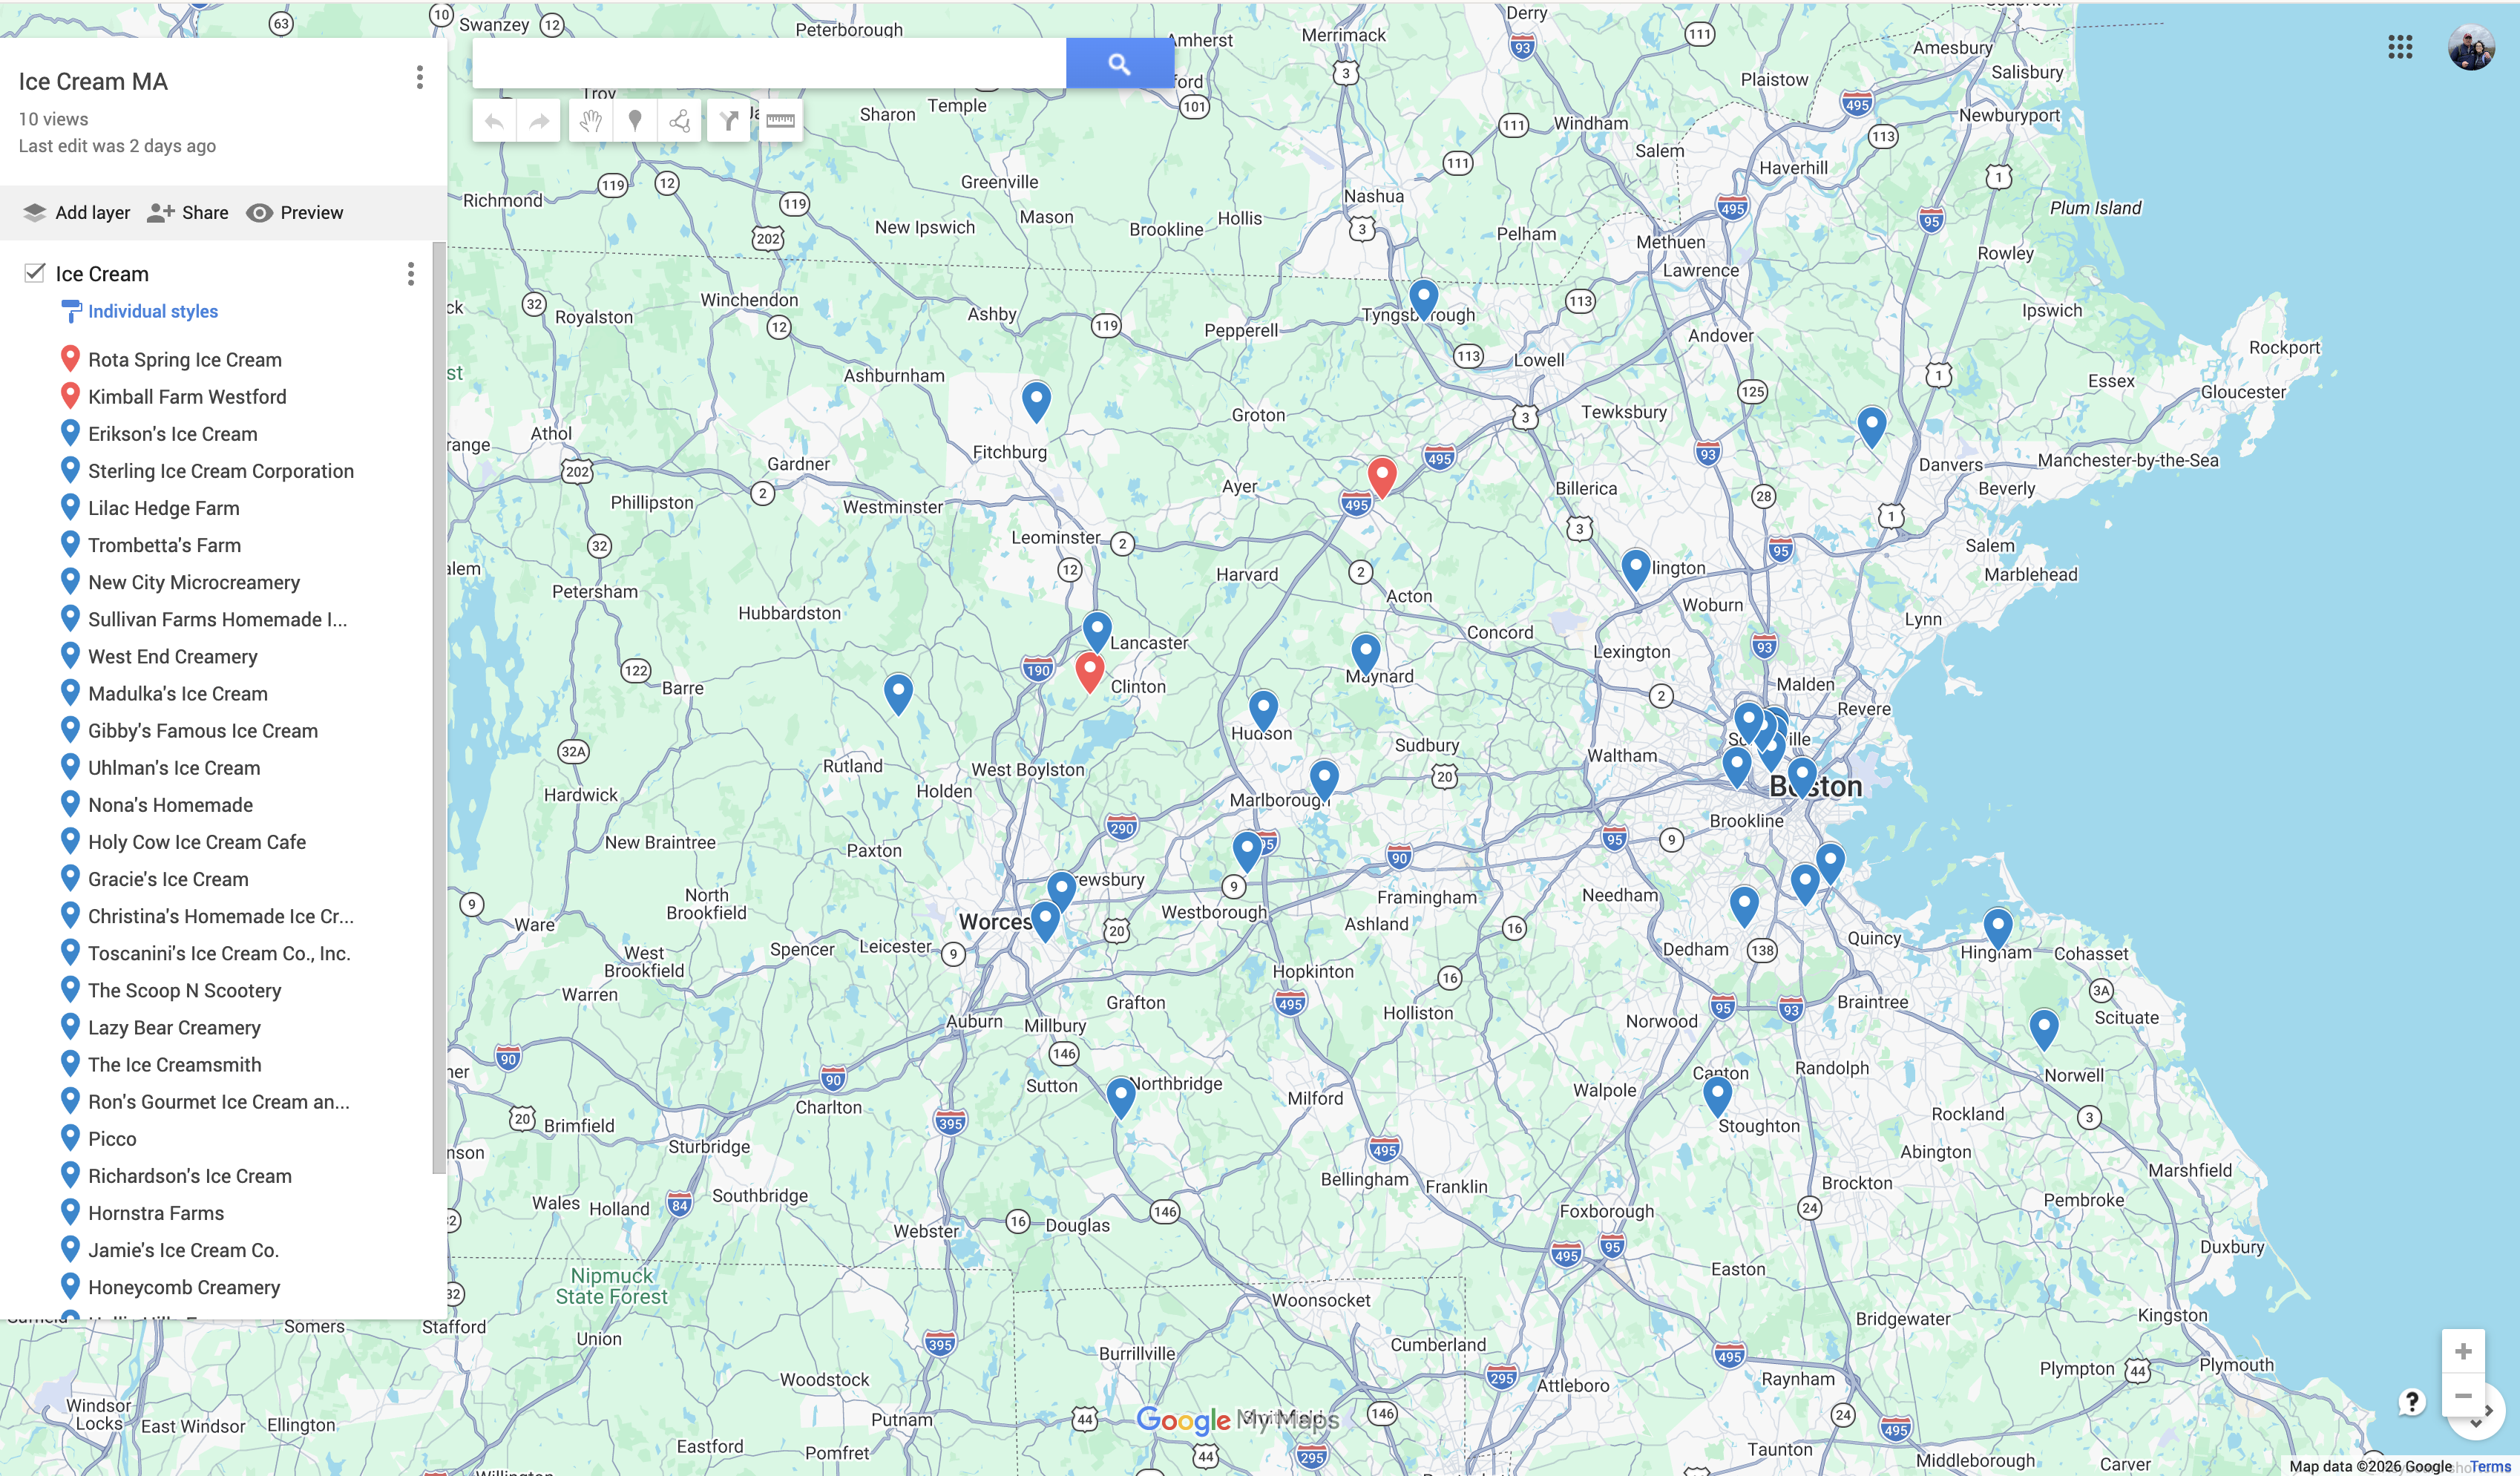
Task: Click the Add directions tool
Action: coord(728,121)
